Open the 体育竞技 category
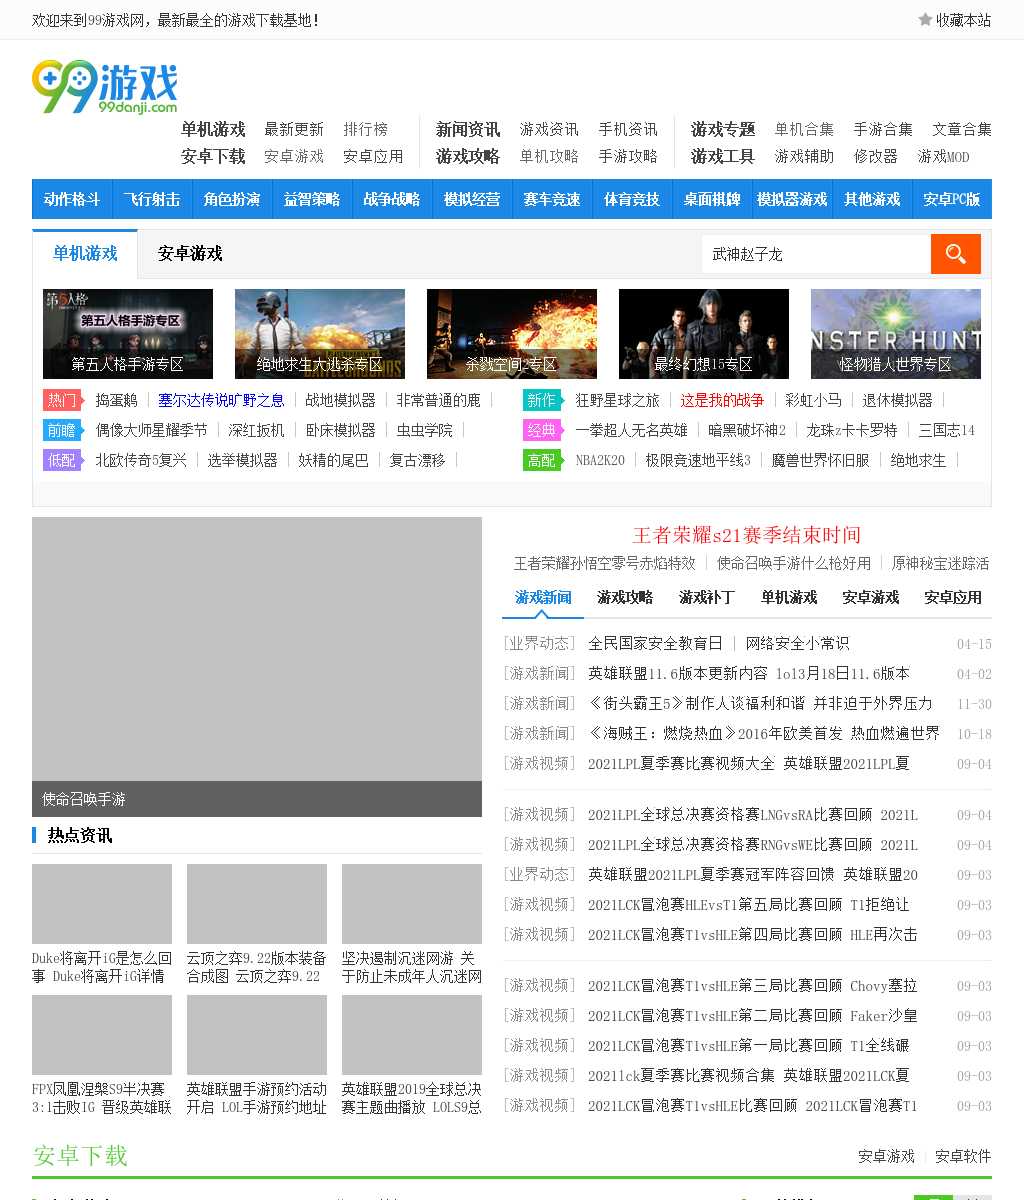This screenshot has width=1024, height=1200. (632, 199)
